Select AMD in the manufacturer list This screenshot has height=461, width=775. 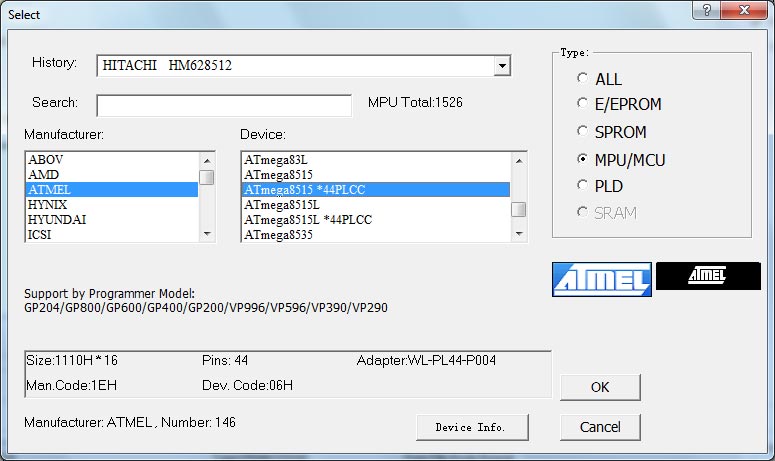pos(112,174)
